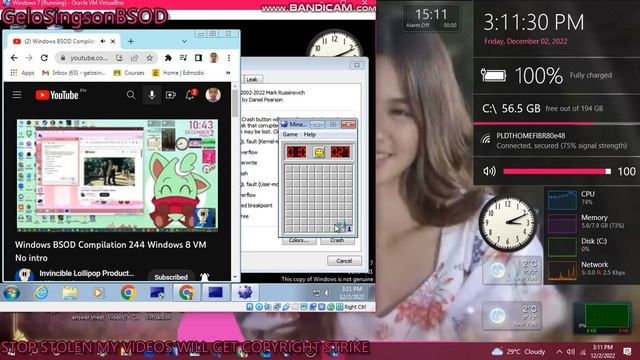Open the YouTube account avatar menu

click(213, 95)
